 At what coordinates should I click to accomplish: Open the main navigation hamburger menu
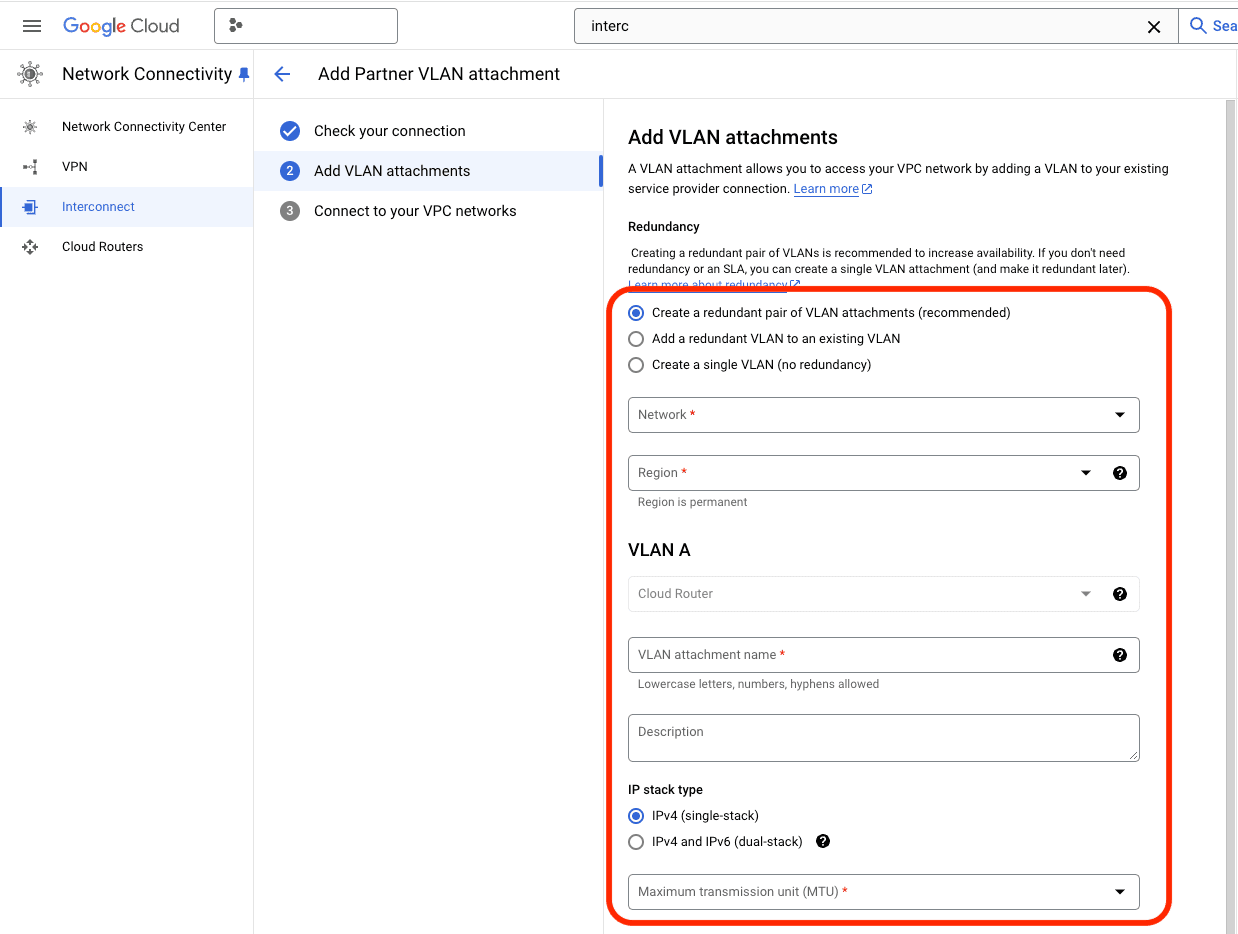[x=31, y=25]
